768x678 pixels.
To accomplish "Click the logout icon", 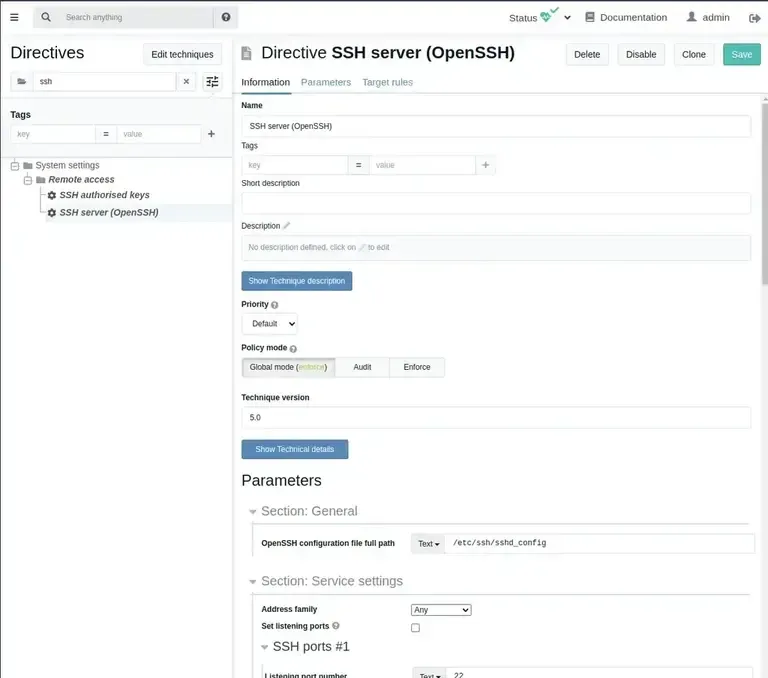I will 754,18.
